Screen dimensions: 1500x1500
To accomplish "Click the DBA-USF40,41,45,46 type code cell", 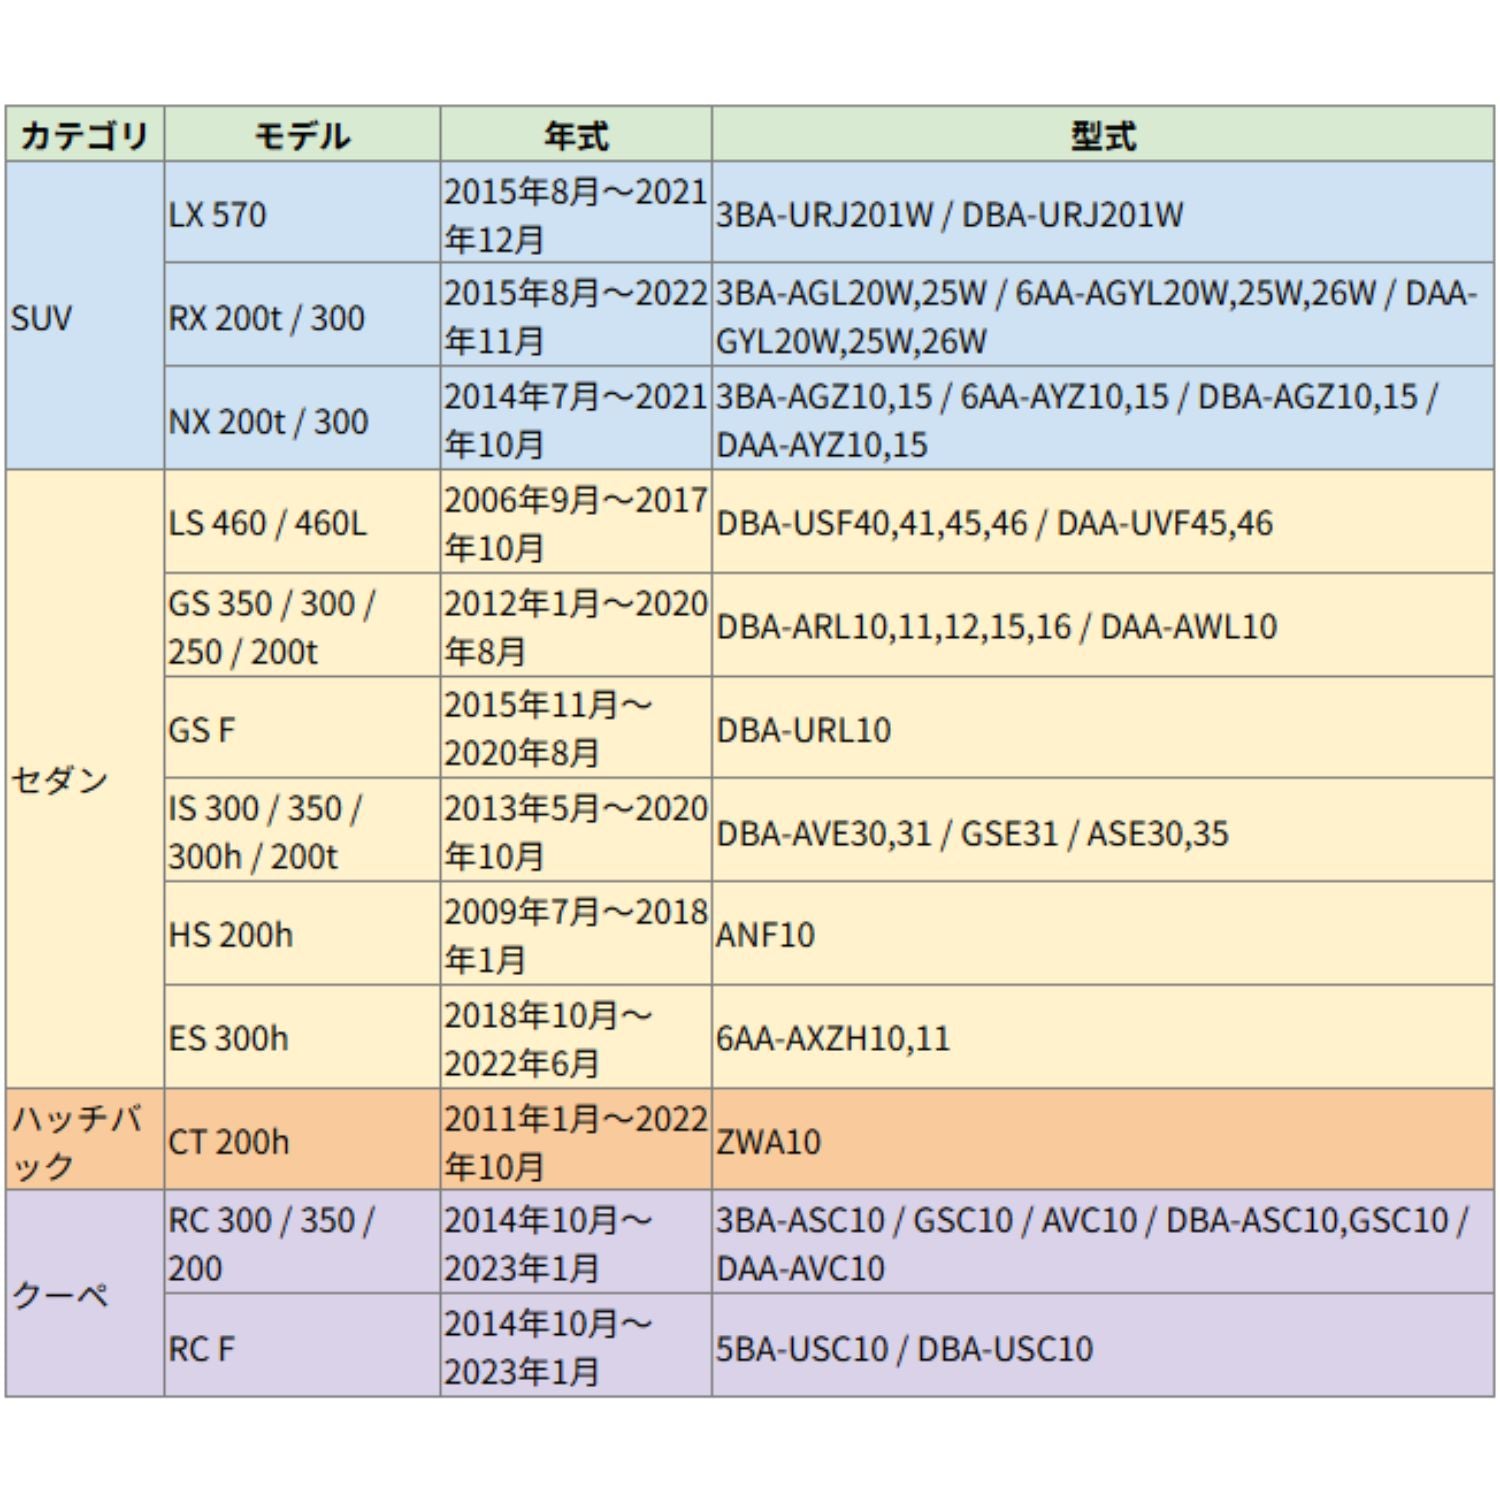I will (1103, 522).
